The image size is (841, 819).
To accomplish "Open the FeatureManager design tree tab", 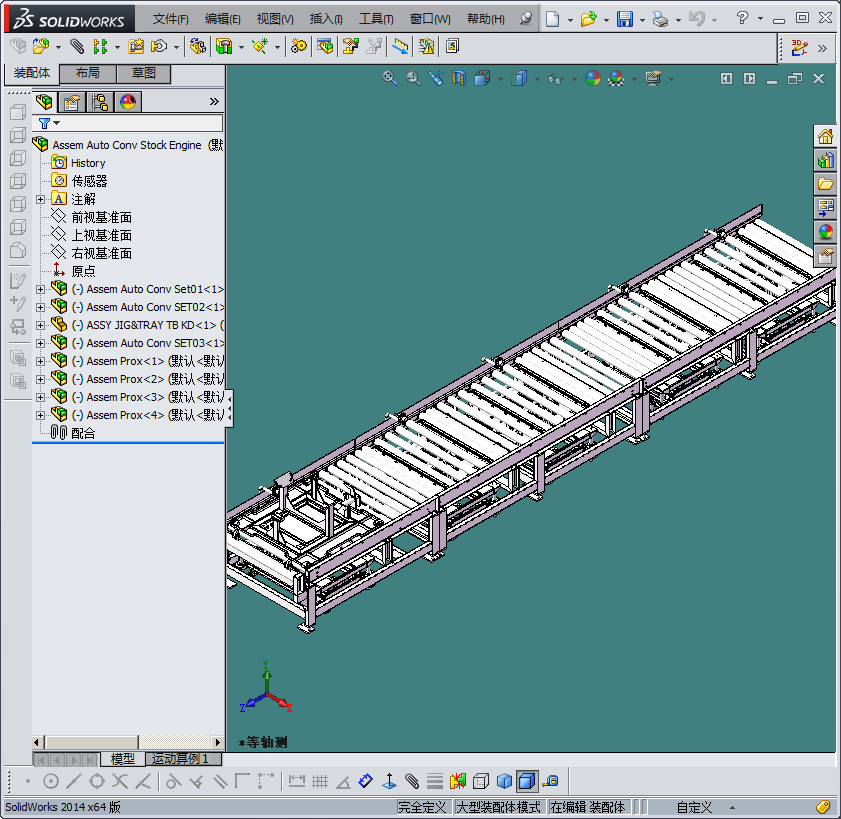I will click(x=44, y=101).
